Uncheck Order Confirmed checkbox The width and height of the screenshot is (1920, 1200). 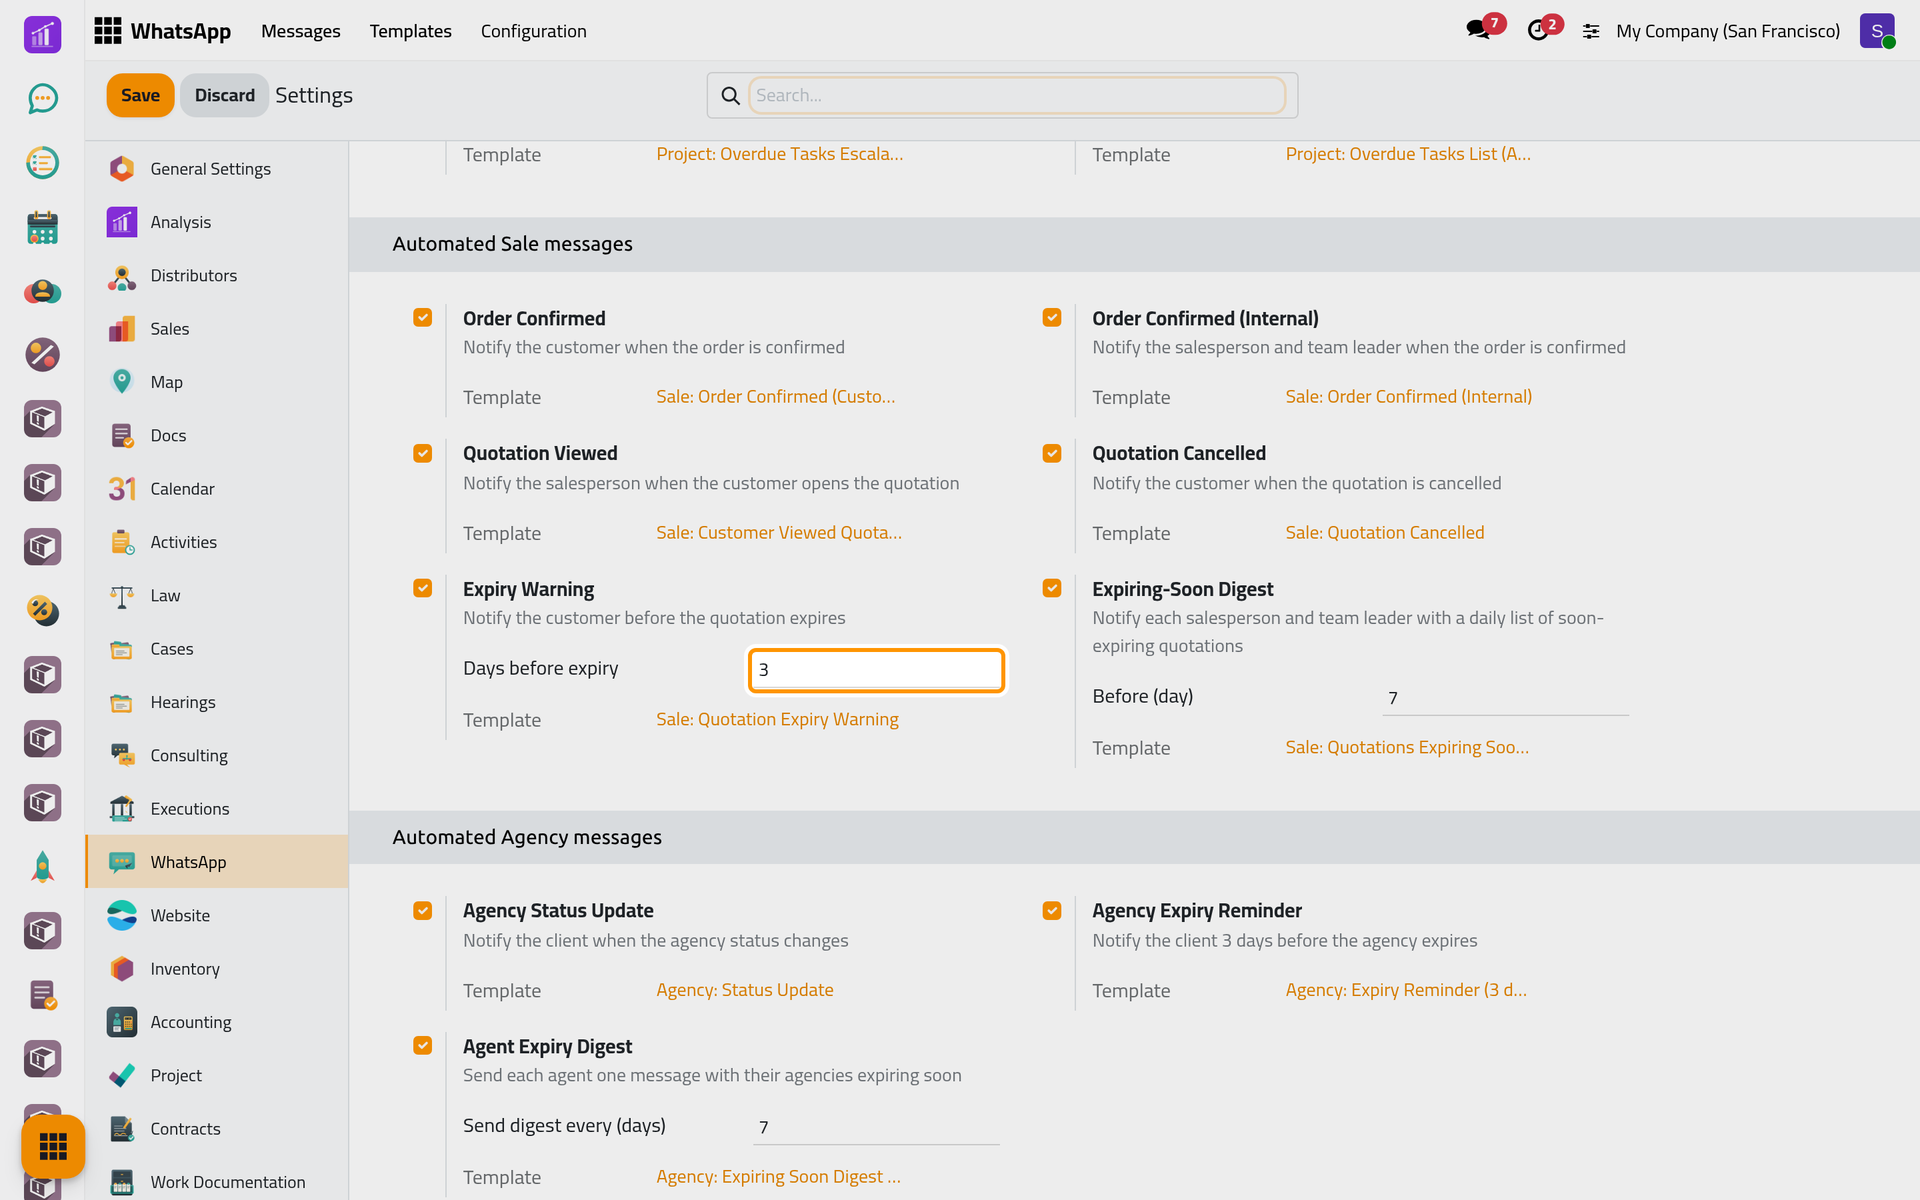[423, 317]
